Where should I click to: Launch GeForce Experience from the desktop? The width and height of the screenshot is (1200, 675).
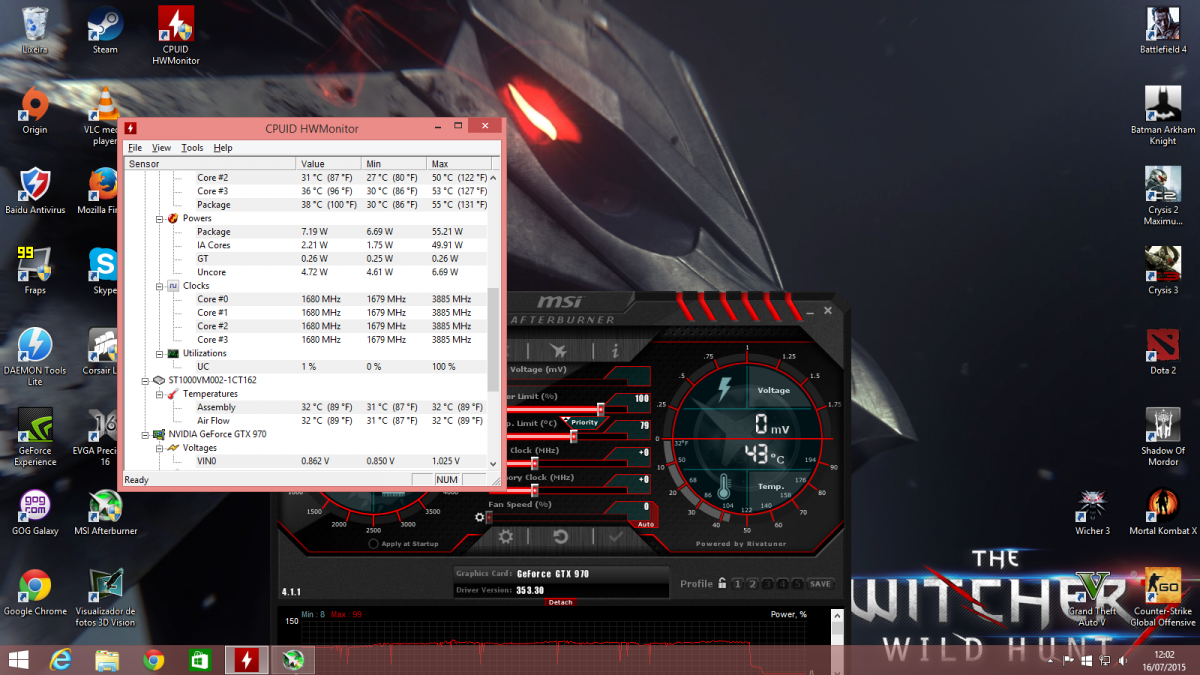click(x=35, y=437)
